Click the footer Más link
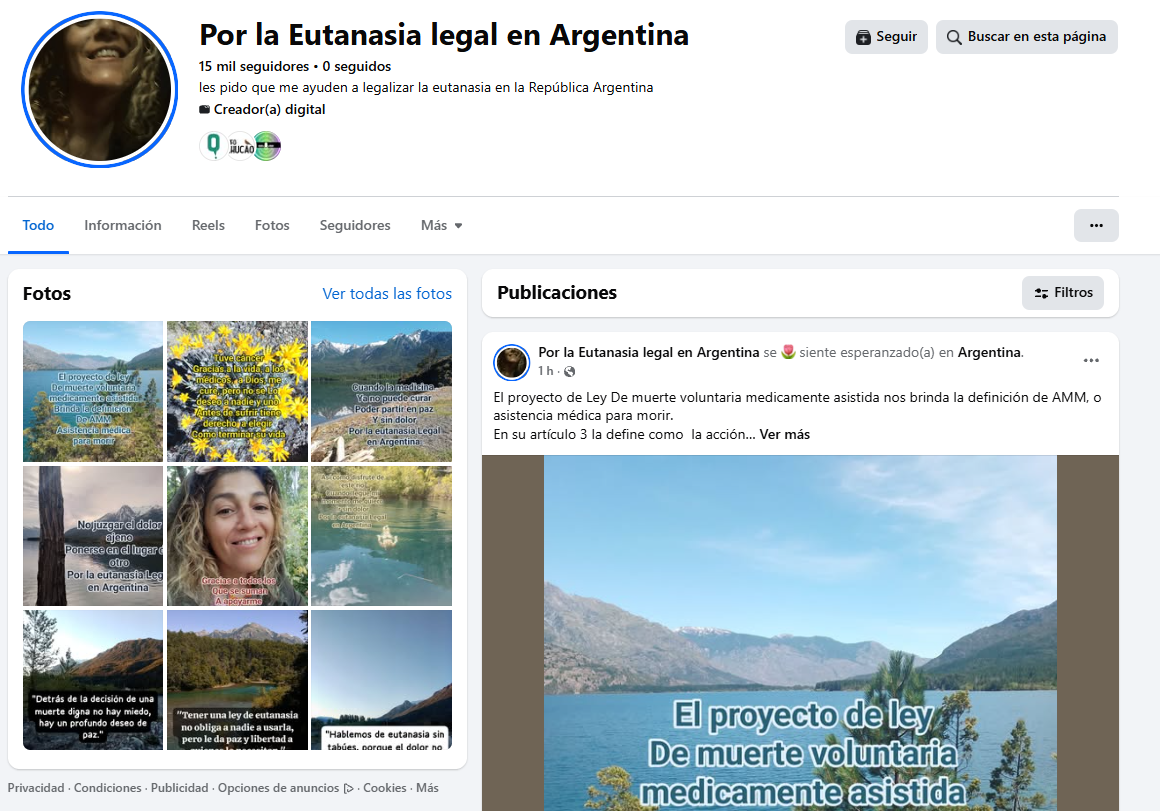This screenshot has width=1160, height=811. pyautogui.click(x=427, y=788)
